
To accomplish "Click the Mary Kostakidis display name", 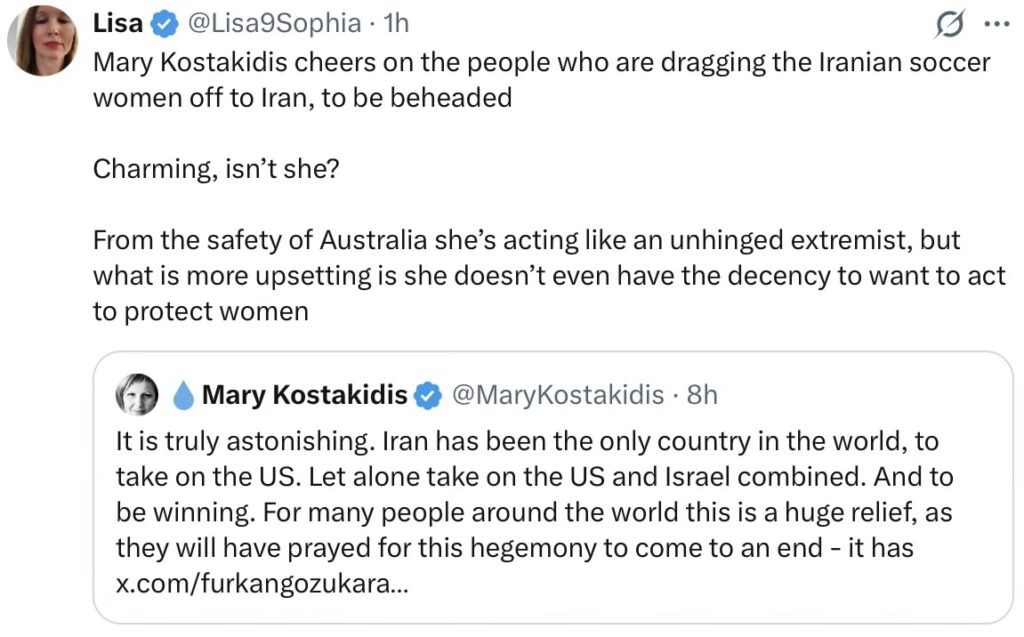I will [304, 395].
